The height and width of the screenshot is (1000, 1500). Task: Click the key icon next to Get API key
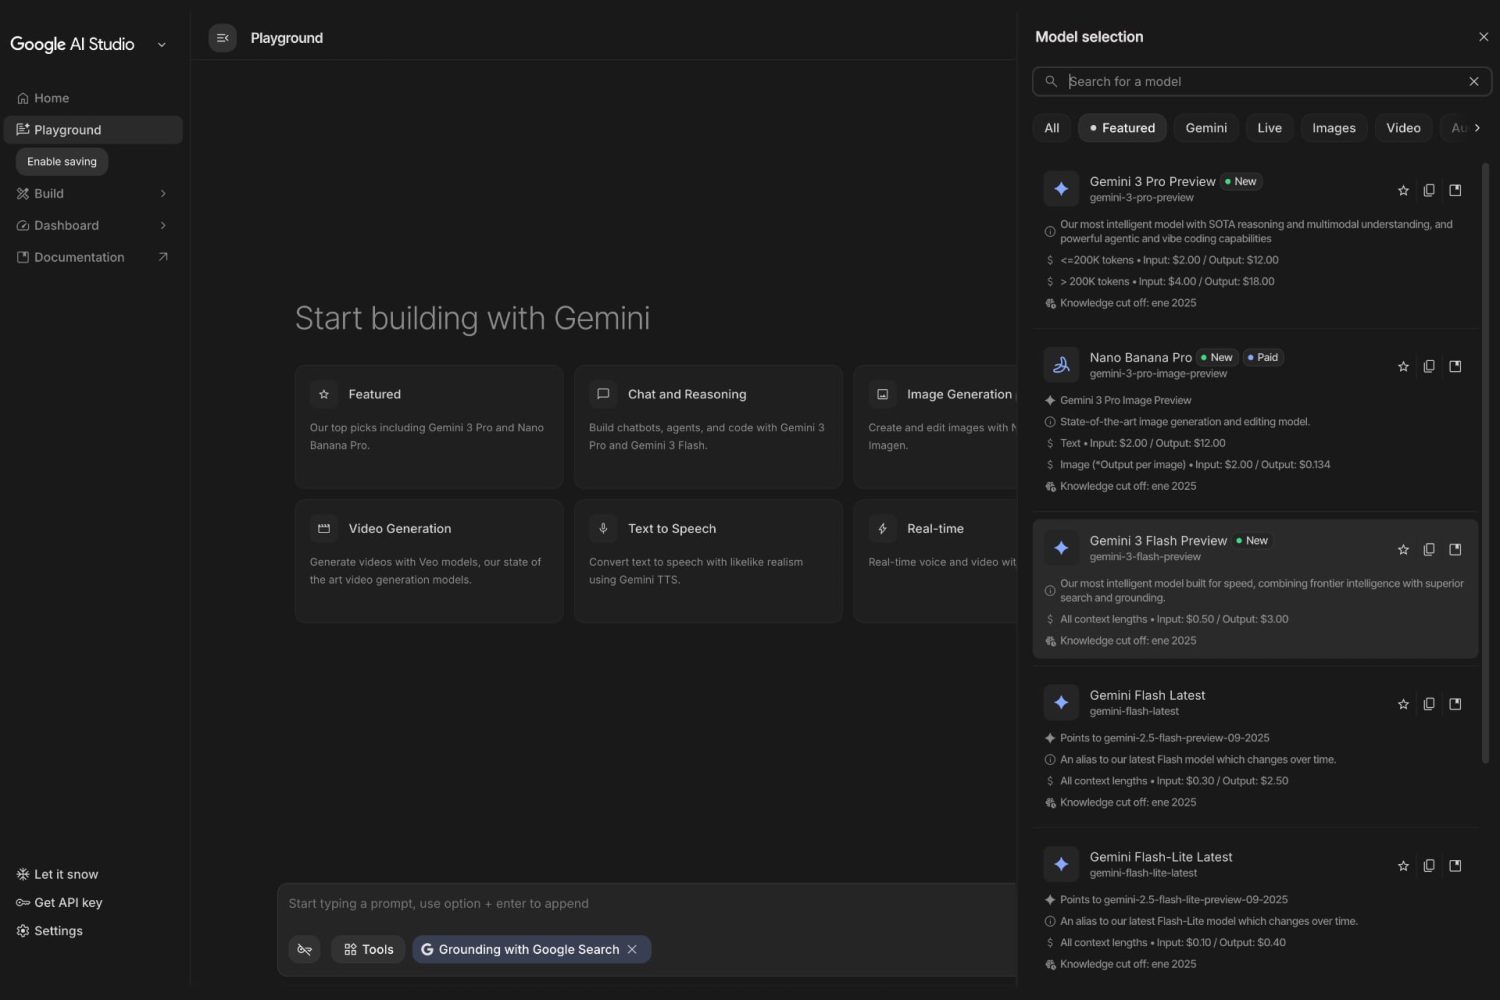coord(22,902)
